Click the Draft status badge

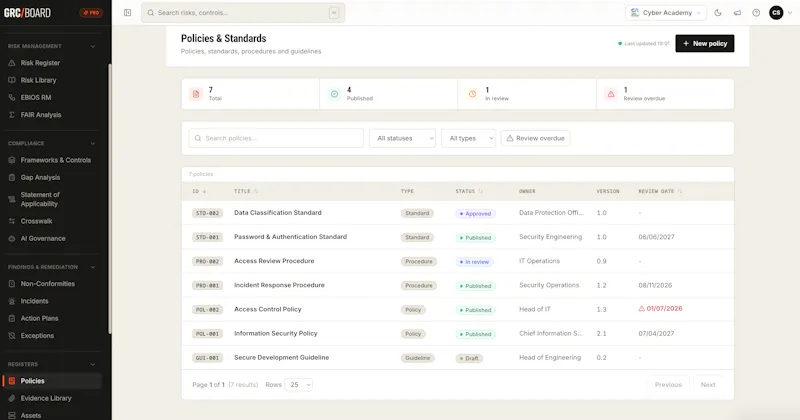pos(469,358)
